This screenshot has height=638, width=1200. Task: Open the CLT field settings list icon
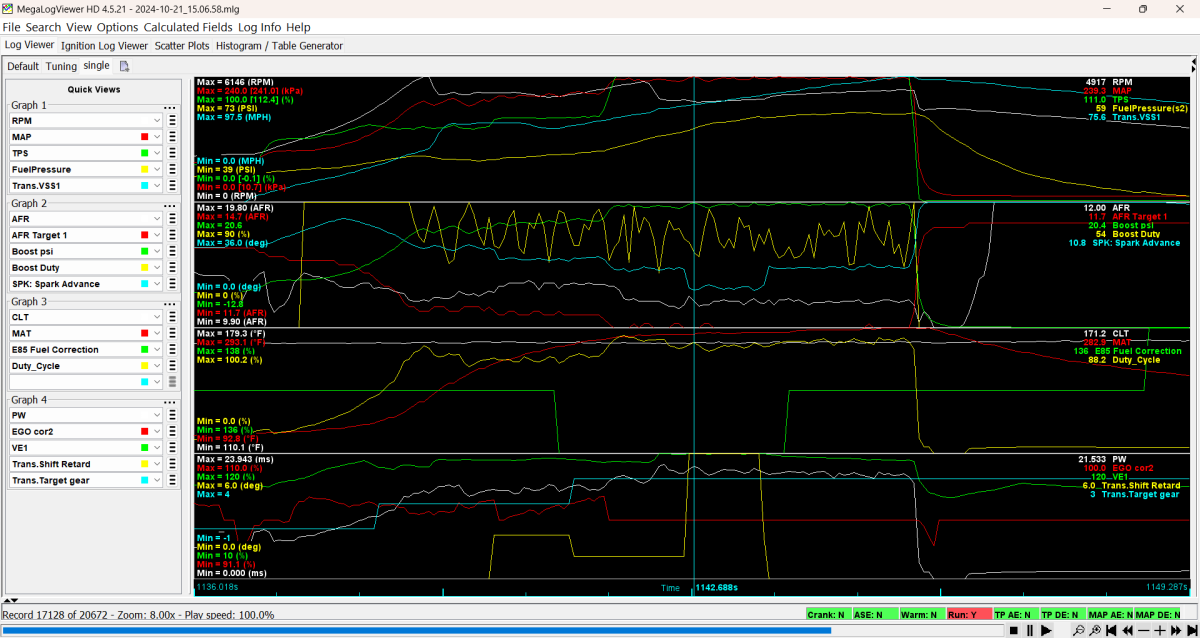click(172, 316)
